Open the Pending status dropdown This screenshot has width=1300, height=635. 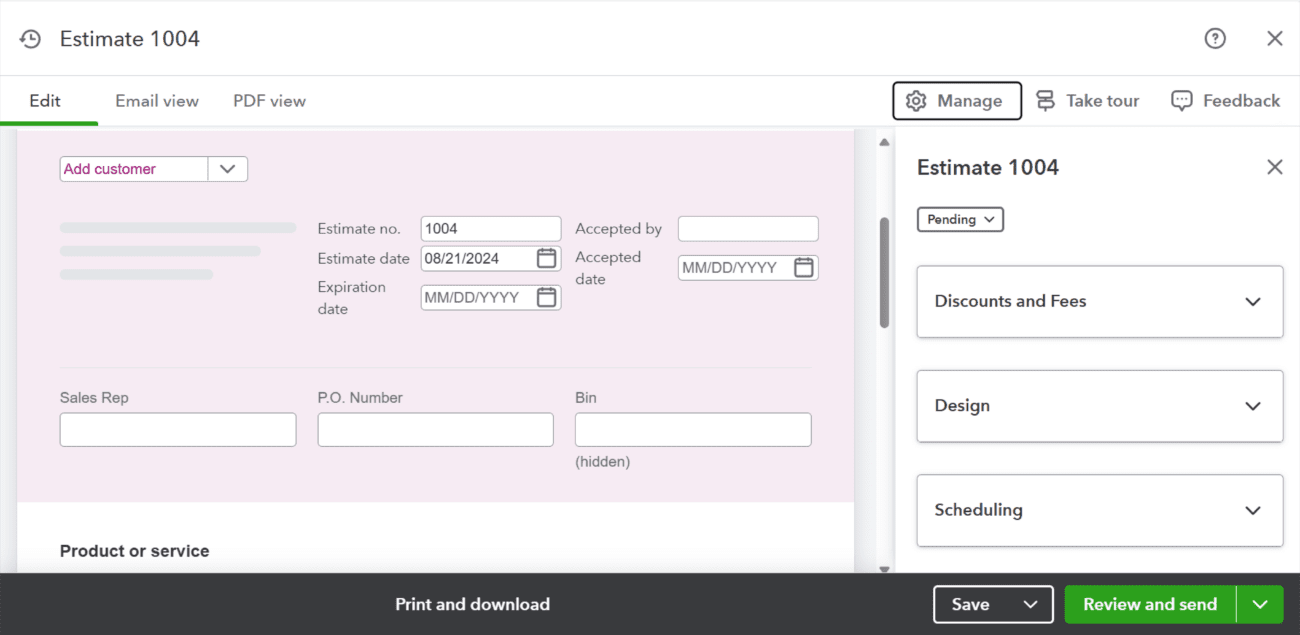click(960, 219)
